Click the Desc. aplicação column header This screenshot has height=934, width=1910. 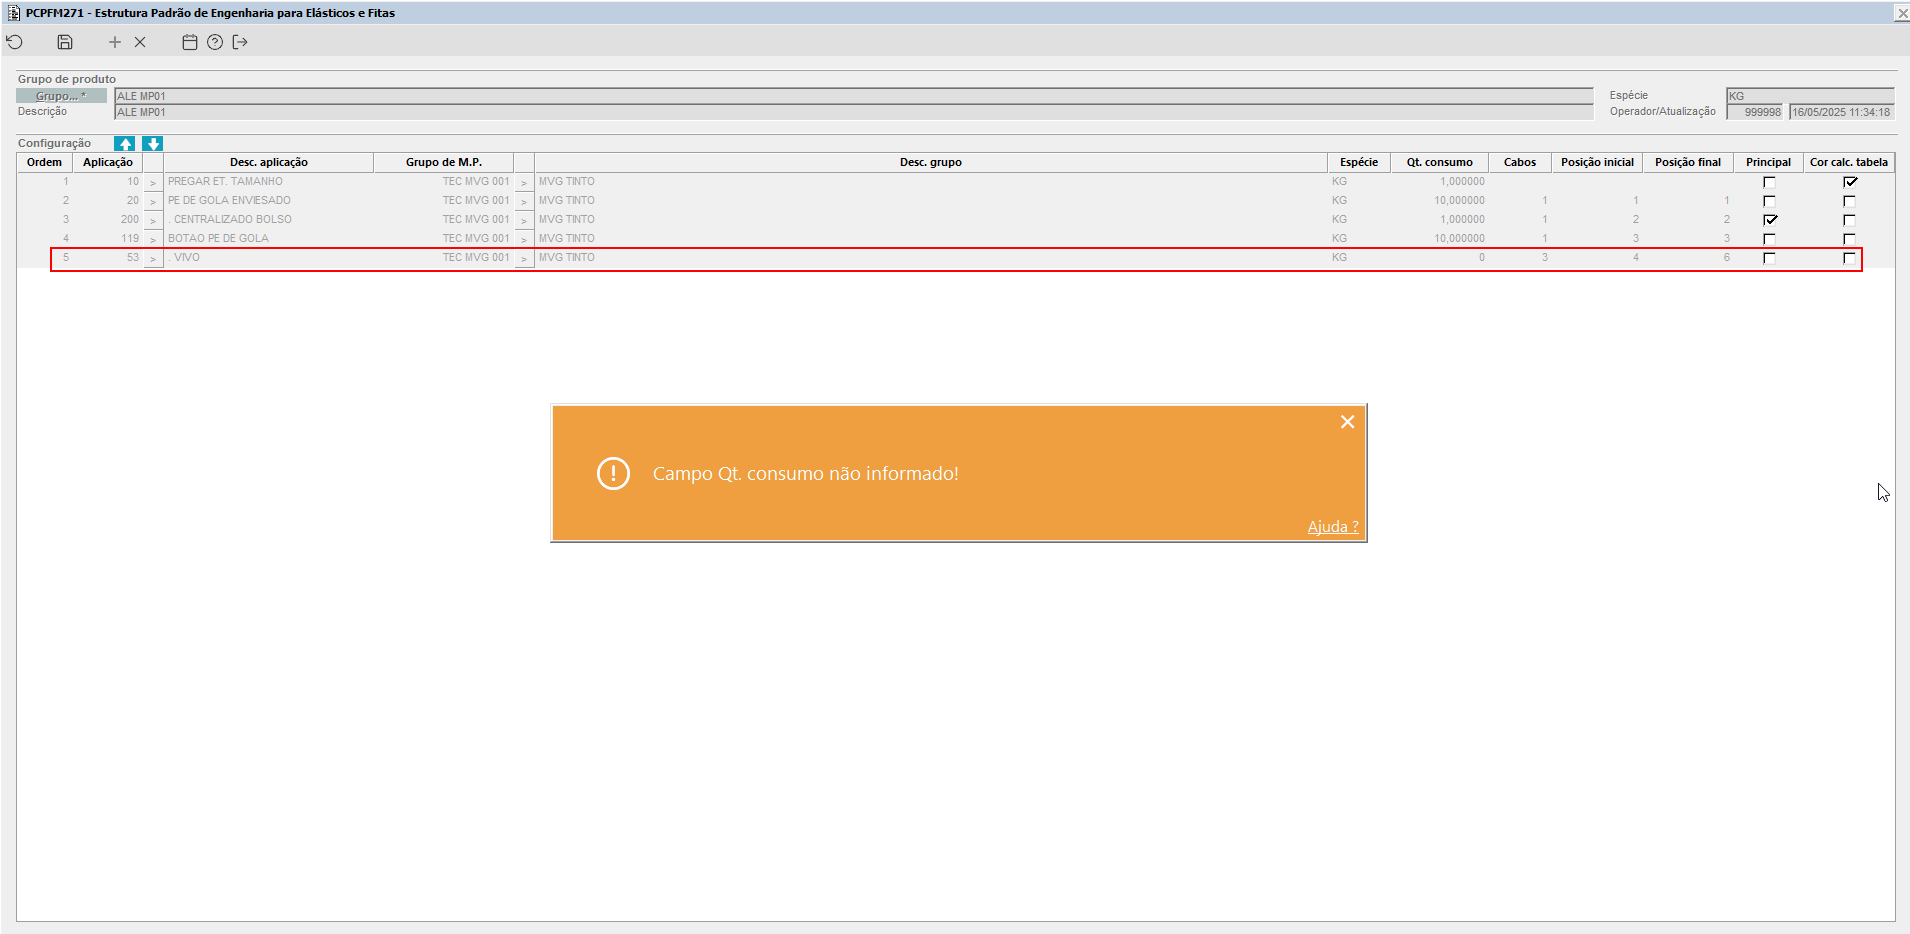(x=269, y=162)
